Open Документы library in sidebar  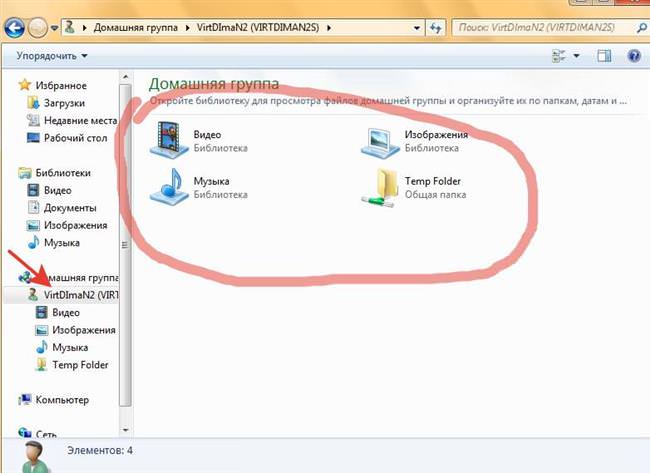click(x=70, y=208)
